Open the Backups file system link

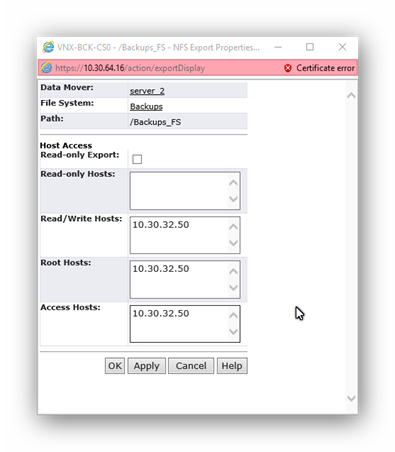pyautogui.click(x=146, y=106)
